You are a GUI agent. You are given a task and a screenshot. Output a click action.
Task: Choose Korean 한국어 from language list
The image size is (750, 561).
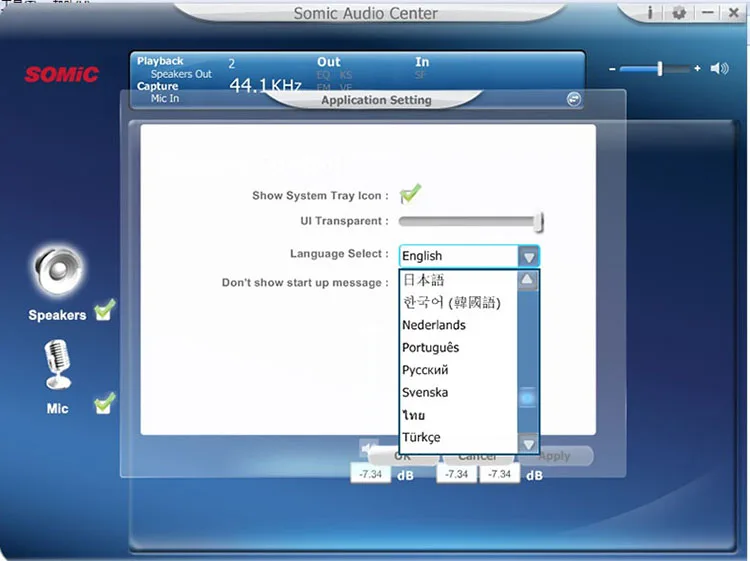pos(459,302)
